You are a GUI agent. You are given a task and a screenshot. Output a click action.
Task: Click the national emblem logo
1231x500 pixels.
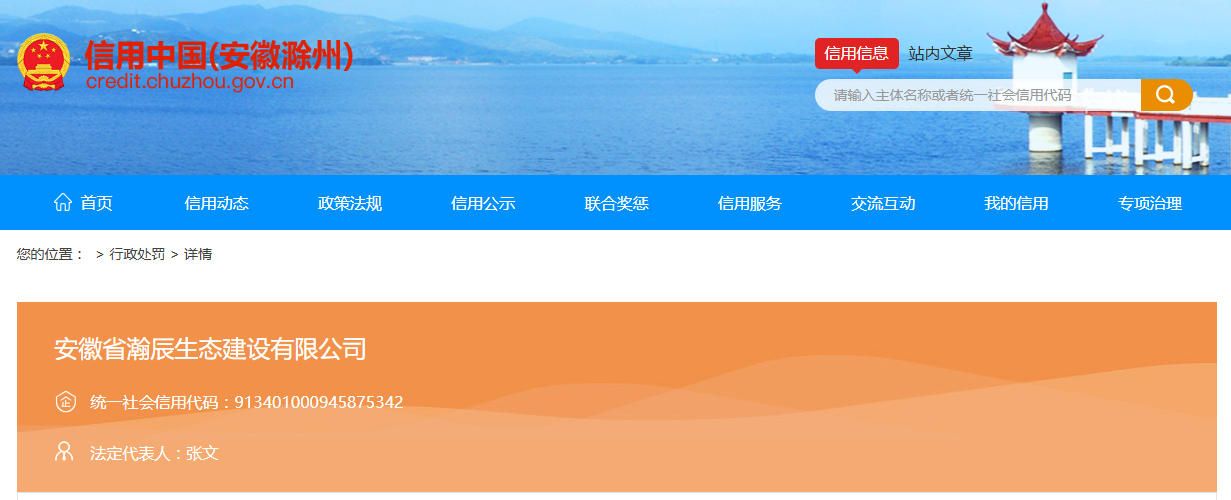pos(45,63)
